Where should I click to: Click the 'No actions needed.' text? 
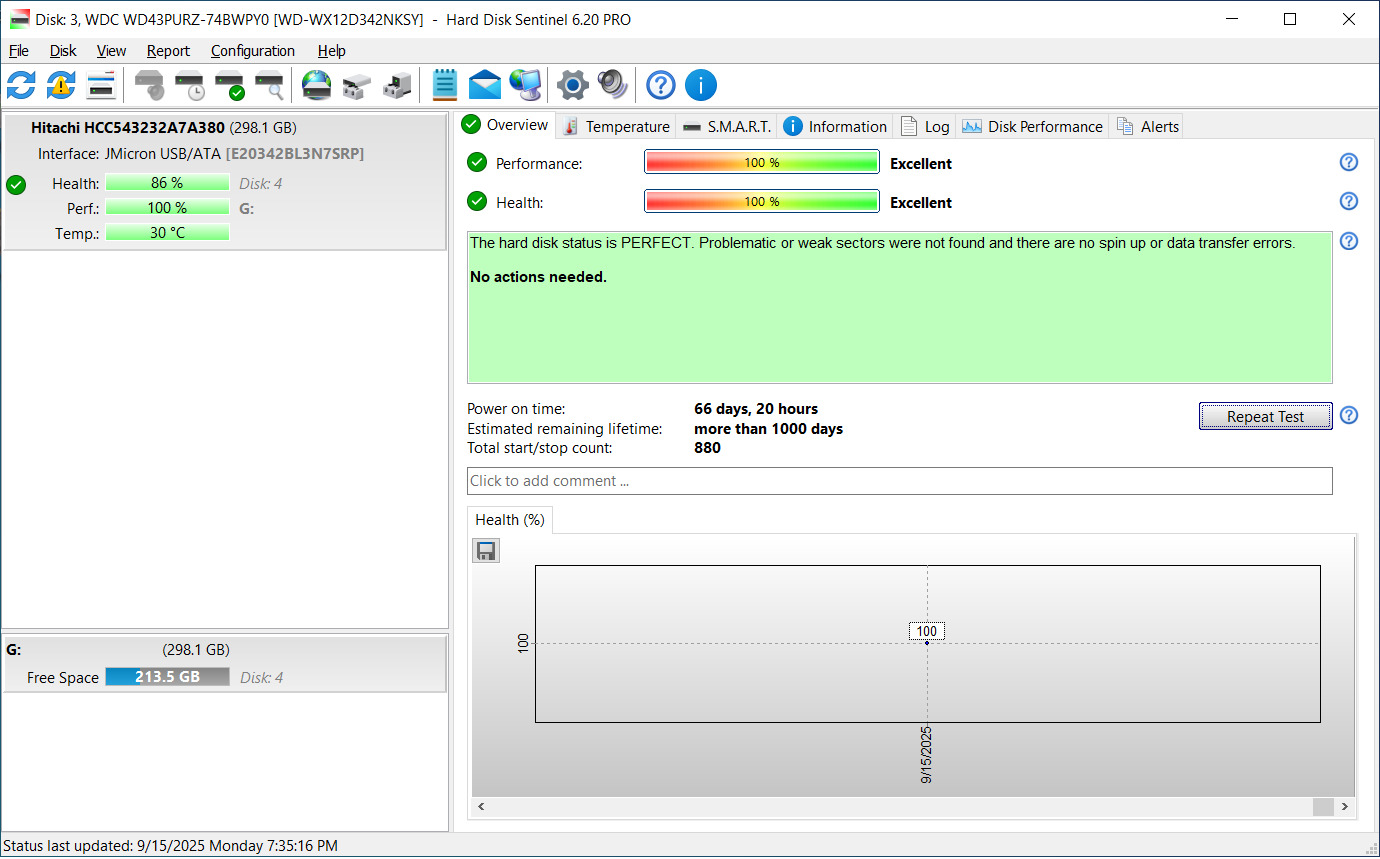coord(538,277)
